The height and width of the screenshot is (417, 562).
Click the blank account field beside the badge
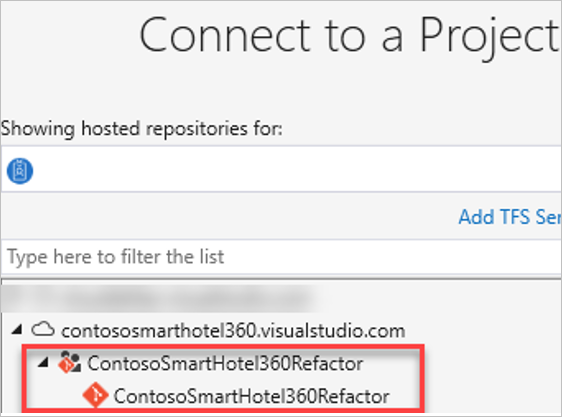click(x=297, y=170)
